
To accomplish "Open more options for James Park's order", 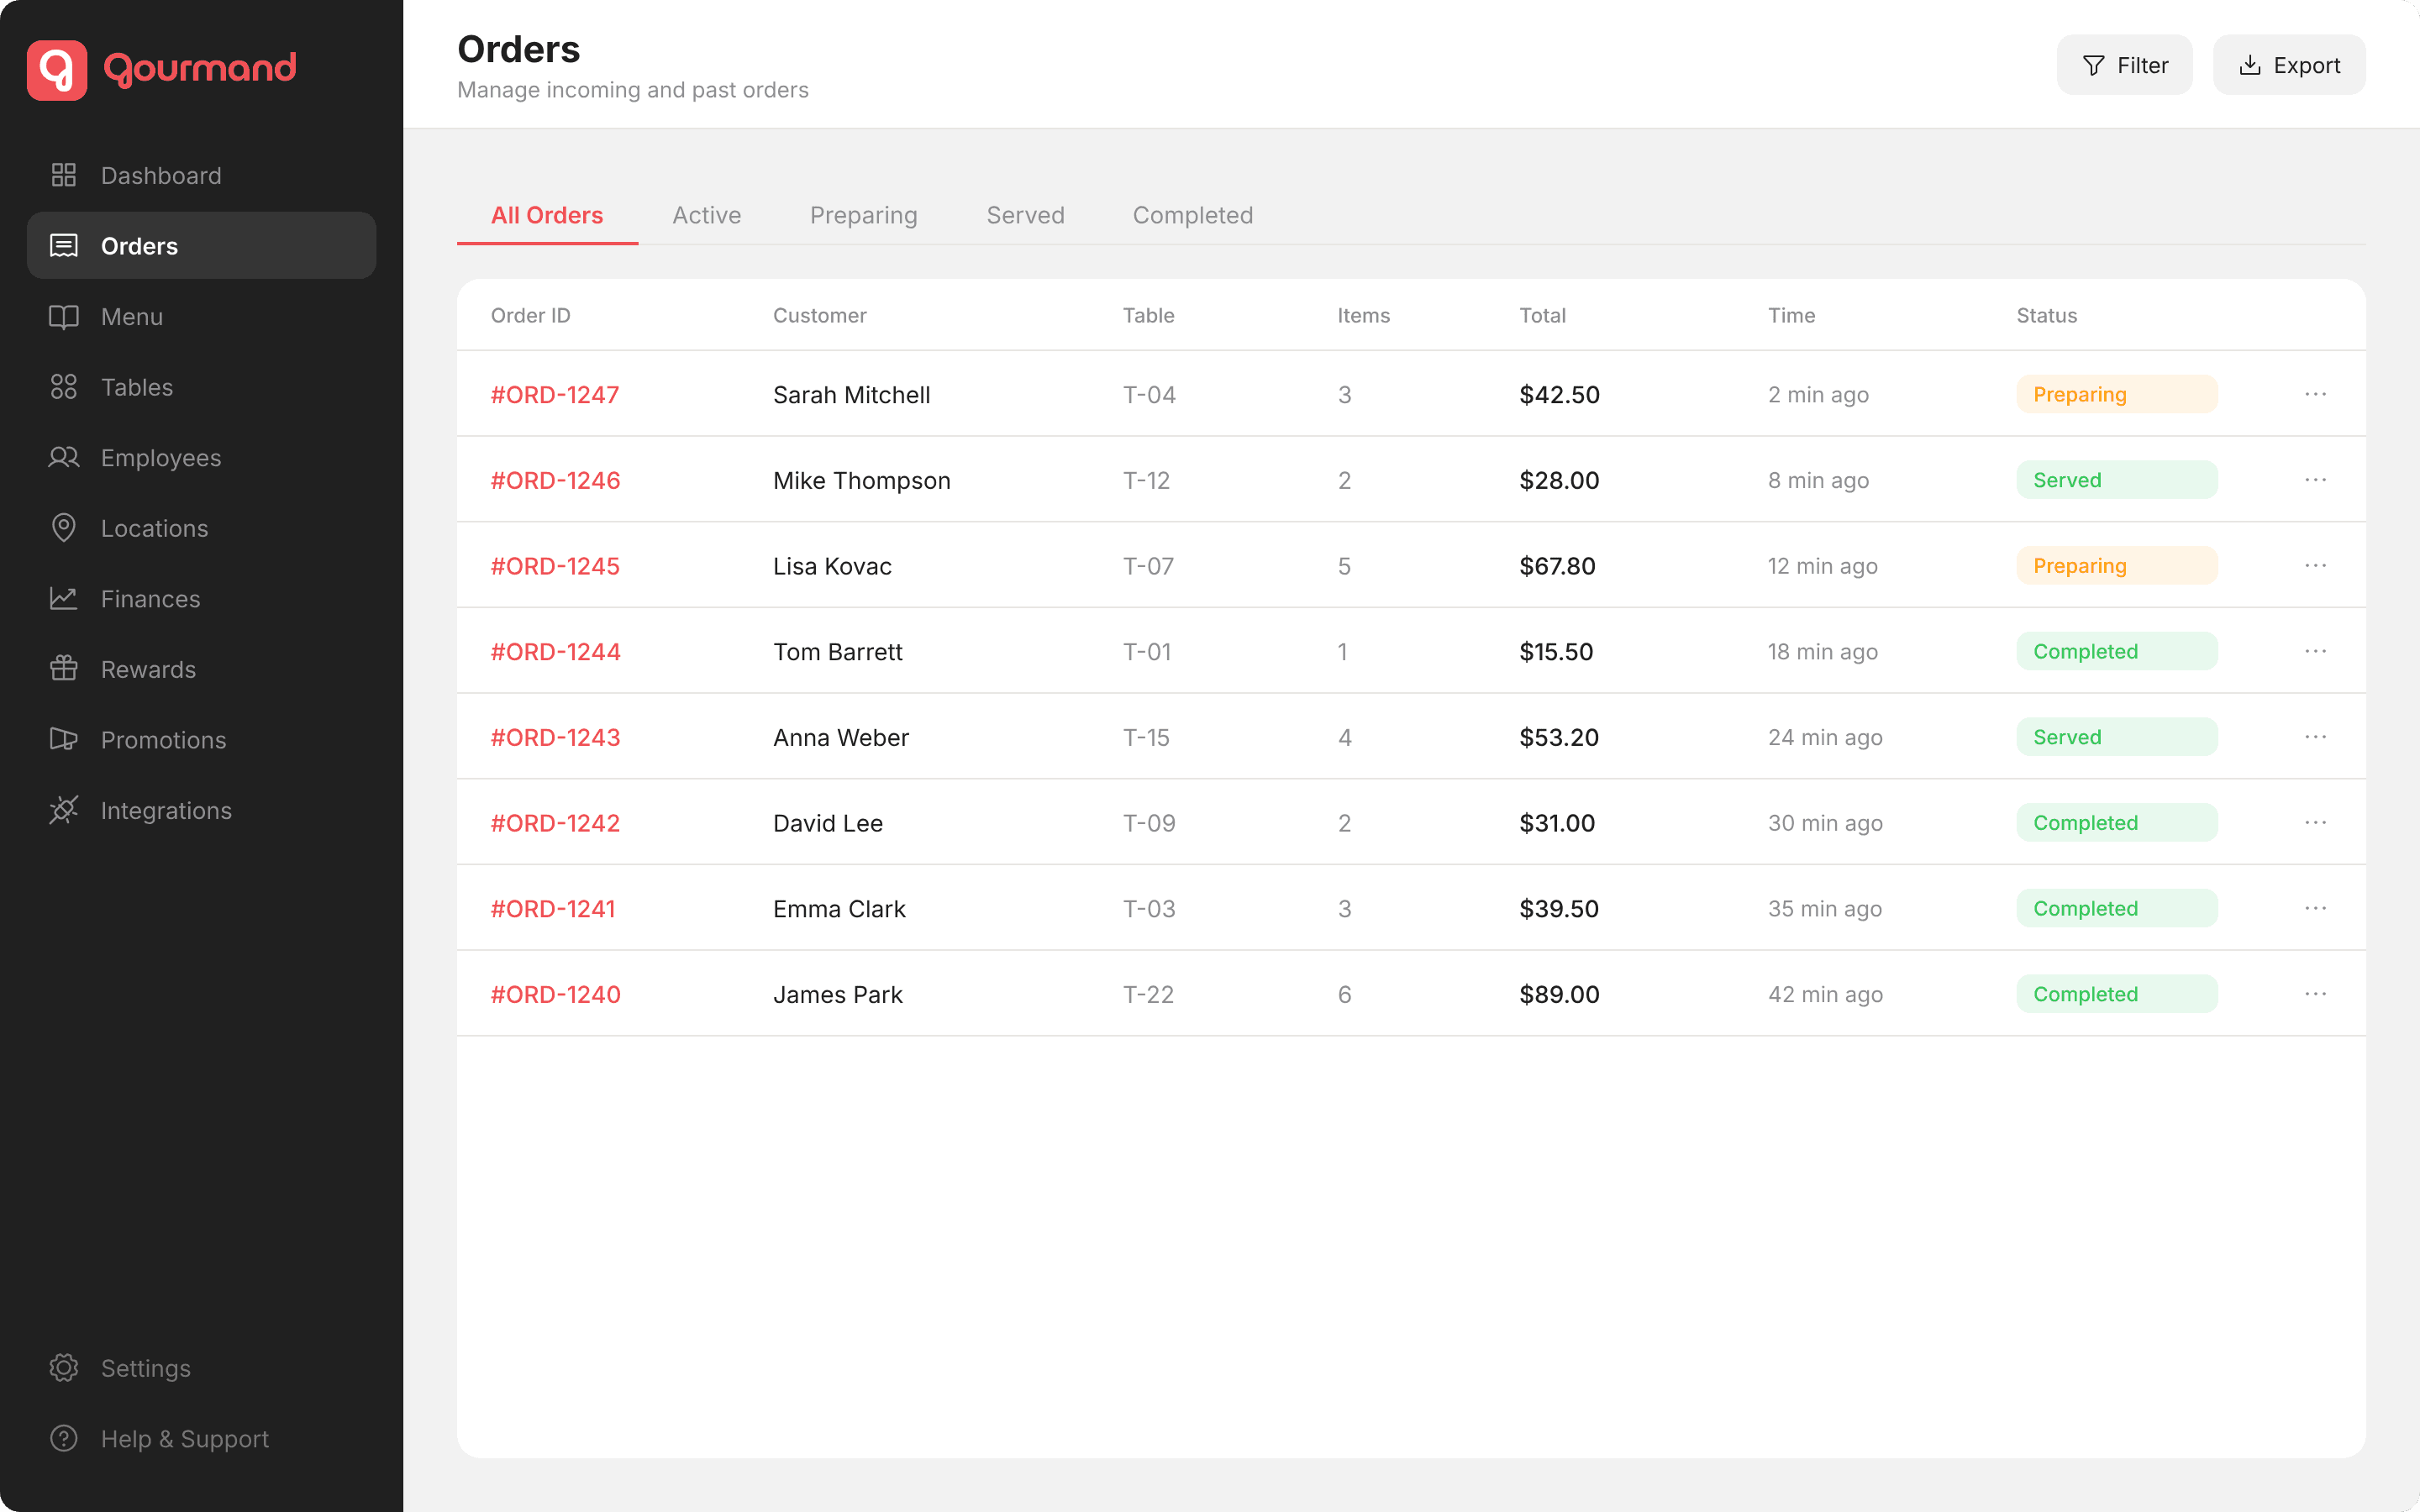I will [x=2316, y=994].
